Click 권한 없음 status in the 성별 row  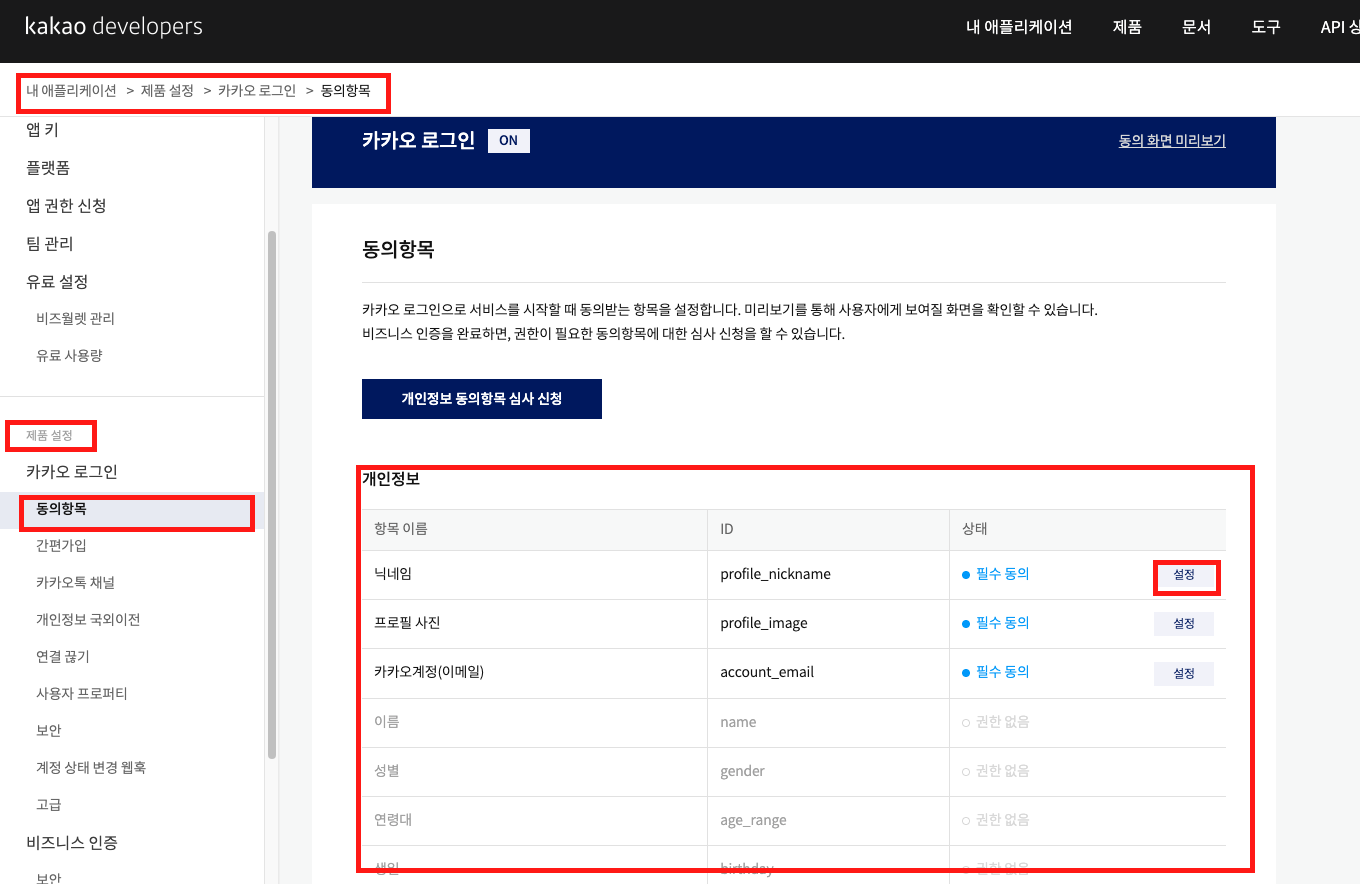tap(996, 771)
